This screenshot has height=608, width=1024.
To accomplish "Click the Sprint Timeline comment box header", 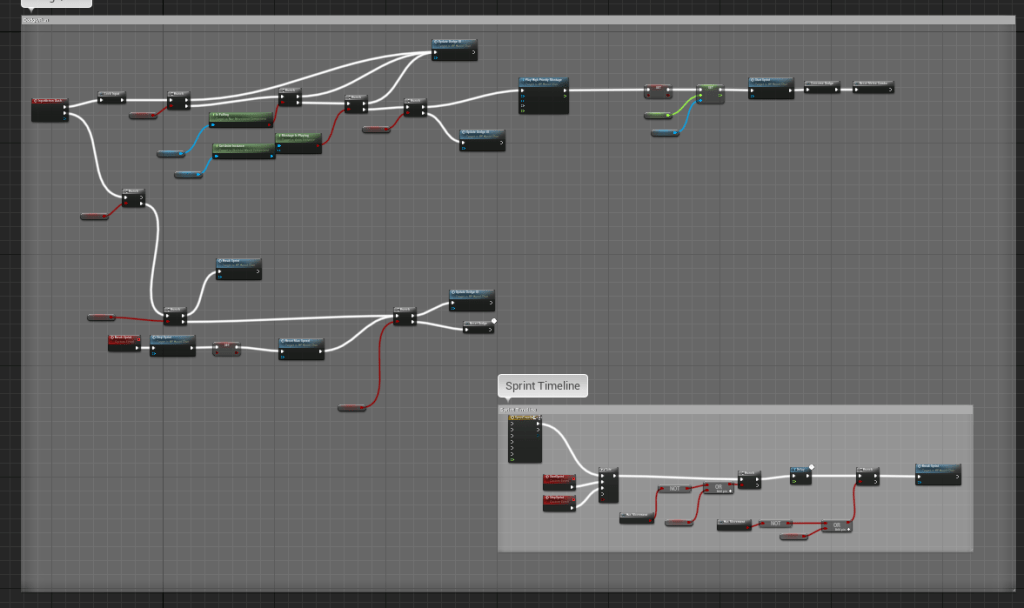I will click(734, 409).
